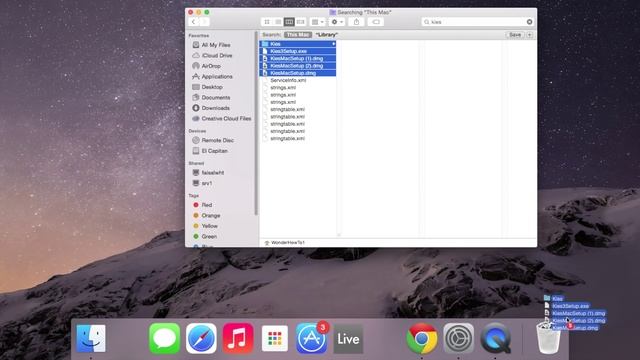Save the current search
640x360 pixels.
pyautogui.click(x=515, y=35)
